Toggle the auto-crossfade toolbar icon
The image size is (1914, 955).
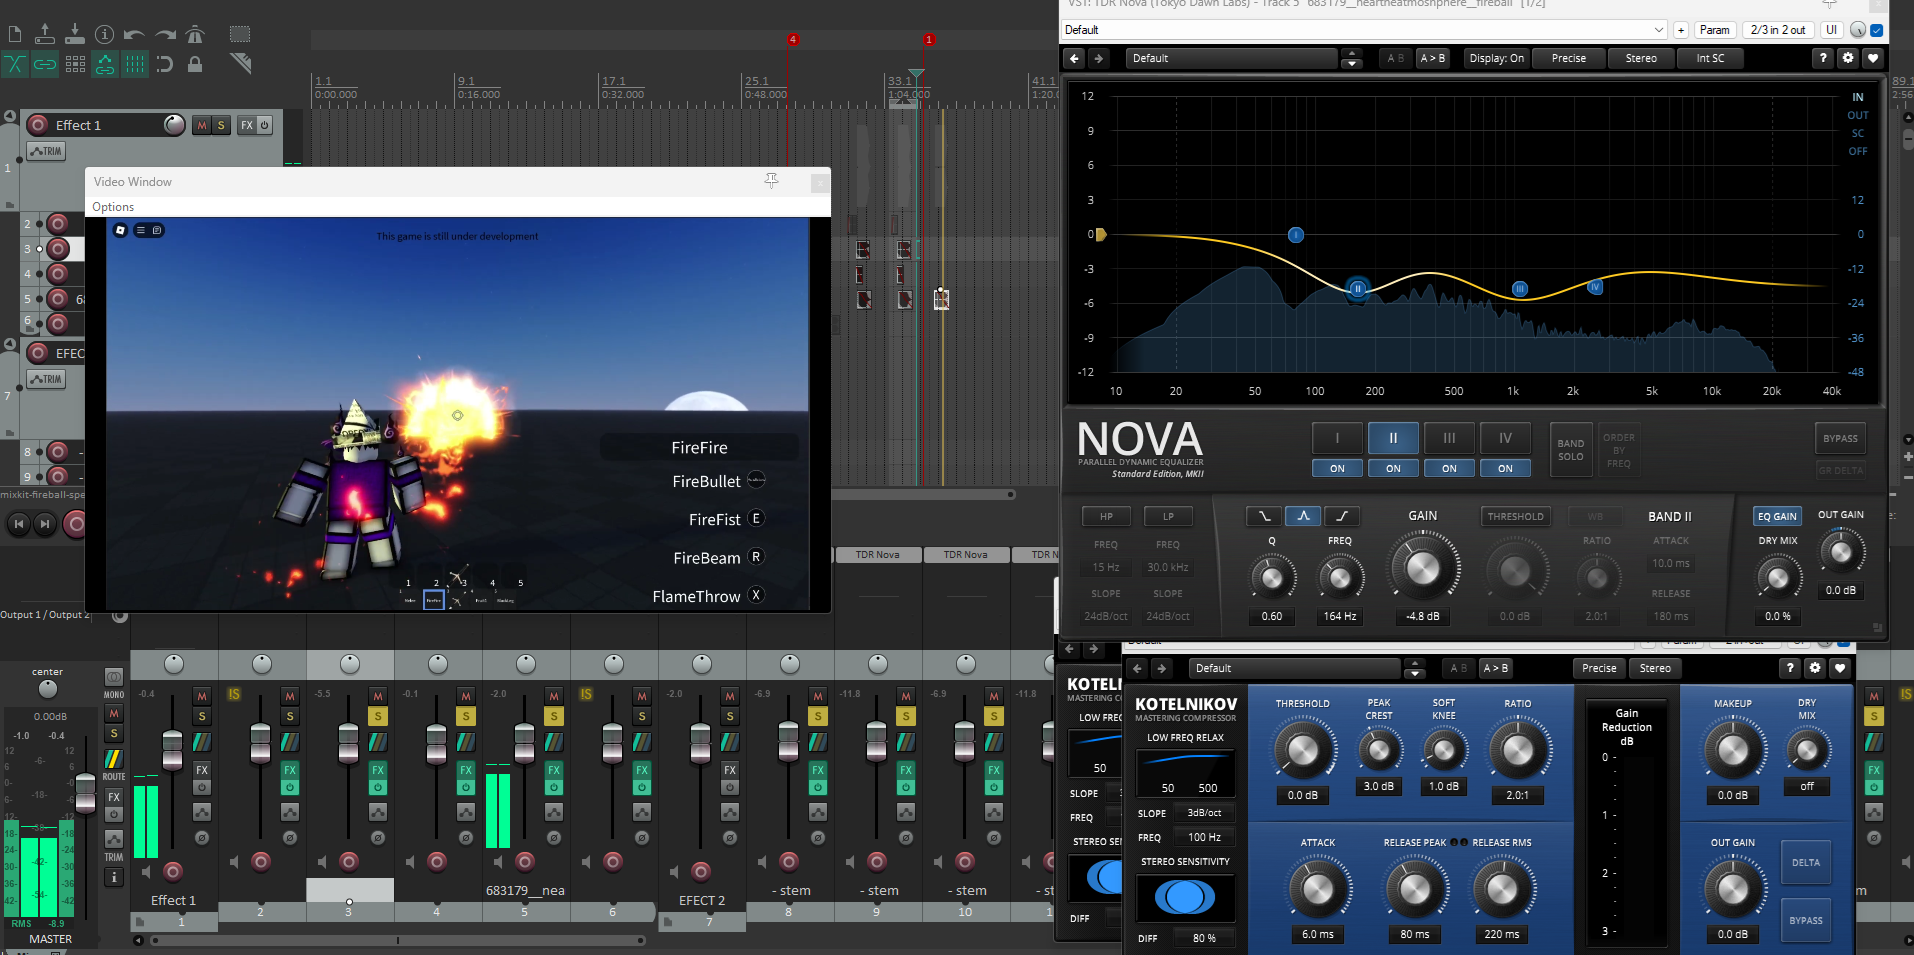[15, 65]
